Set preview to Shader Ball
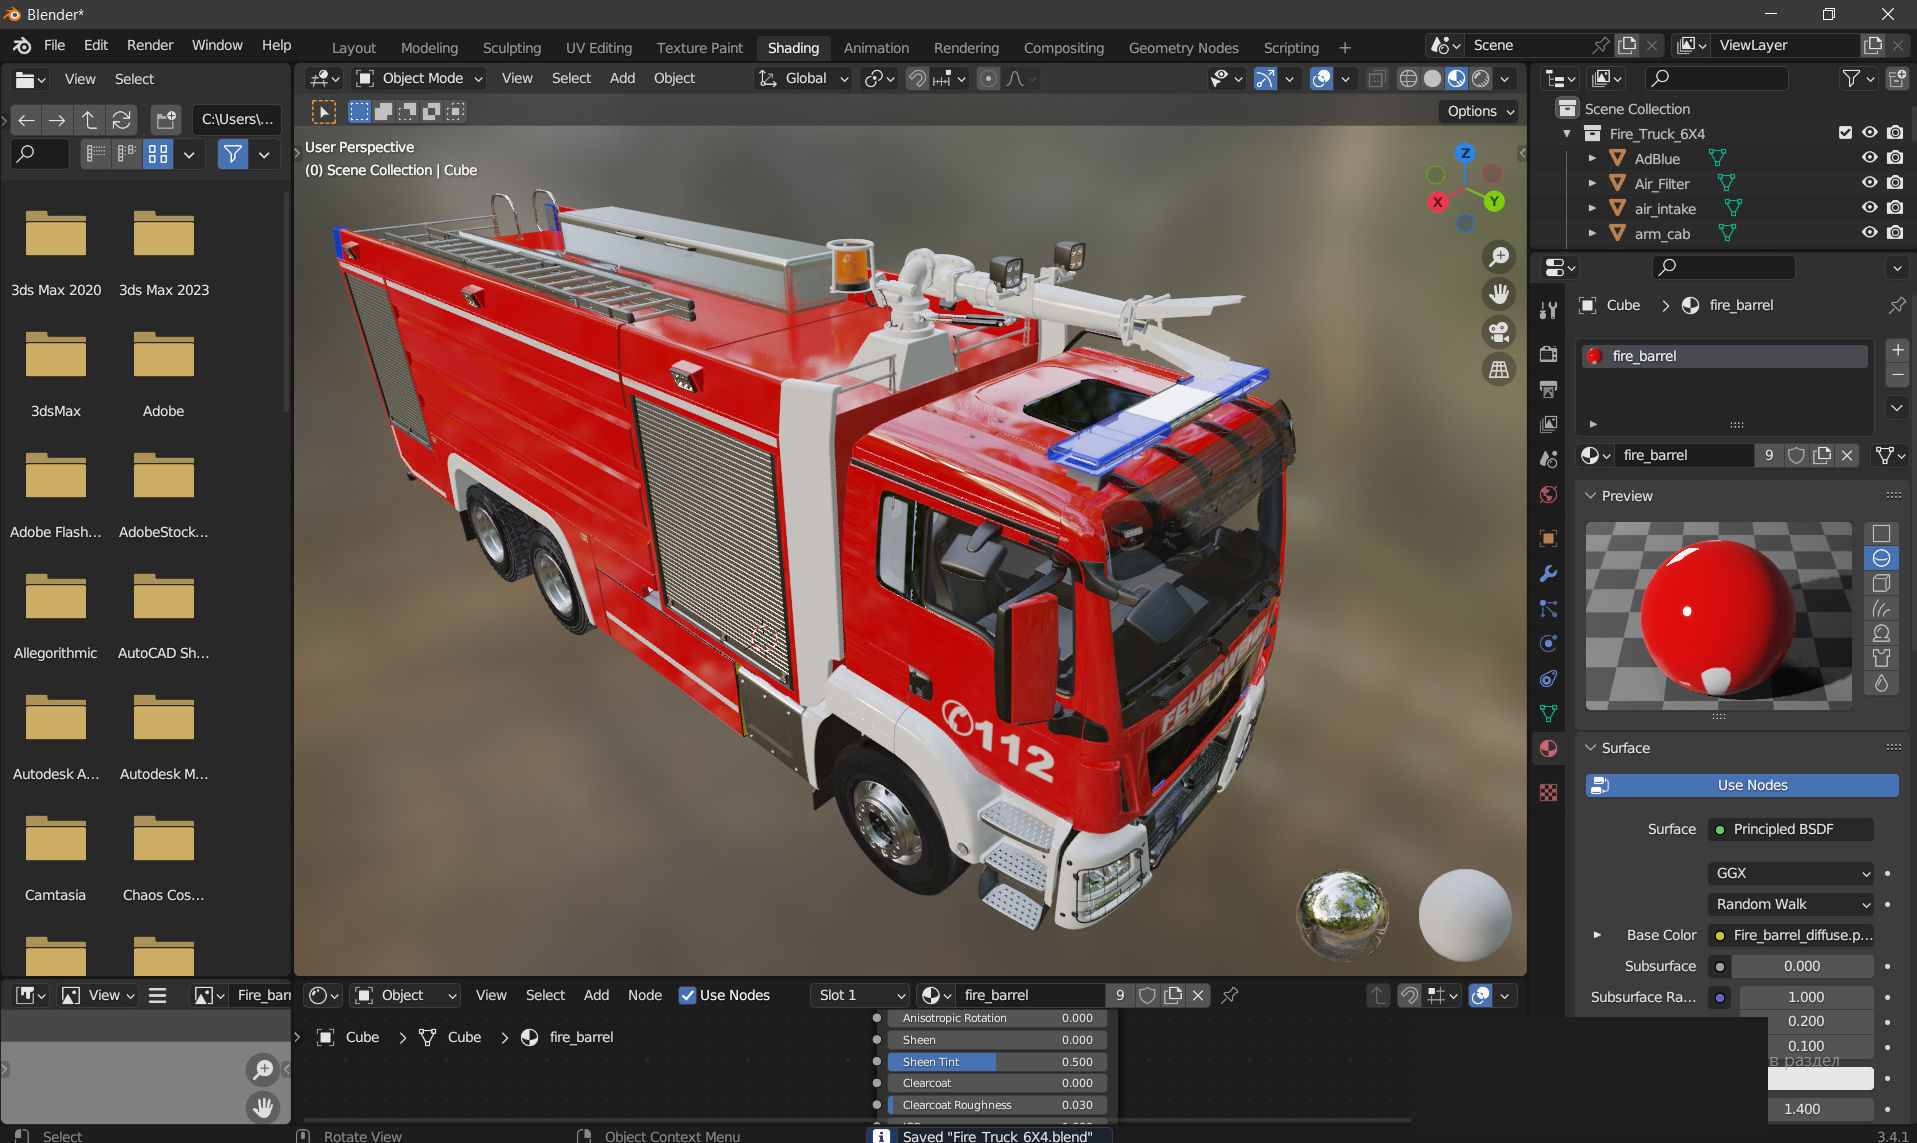The width and height of the screenshot is (1917, 1143). 1881,633
